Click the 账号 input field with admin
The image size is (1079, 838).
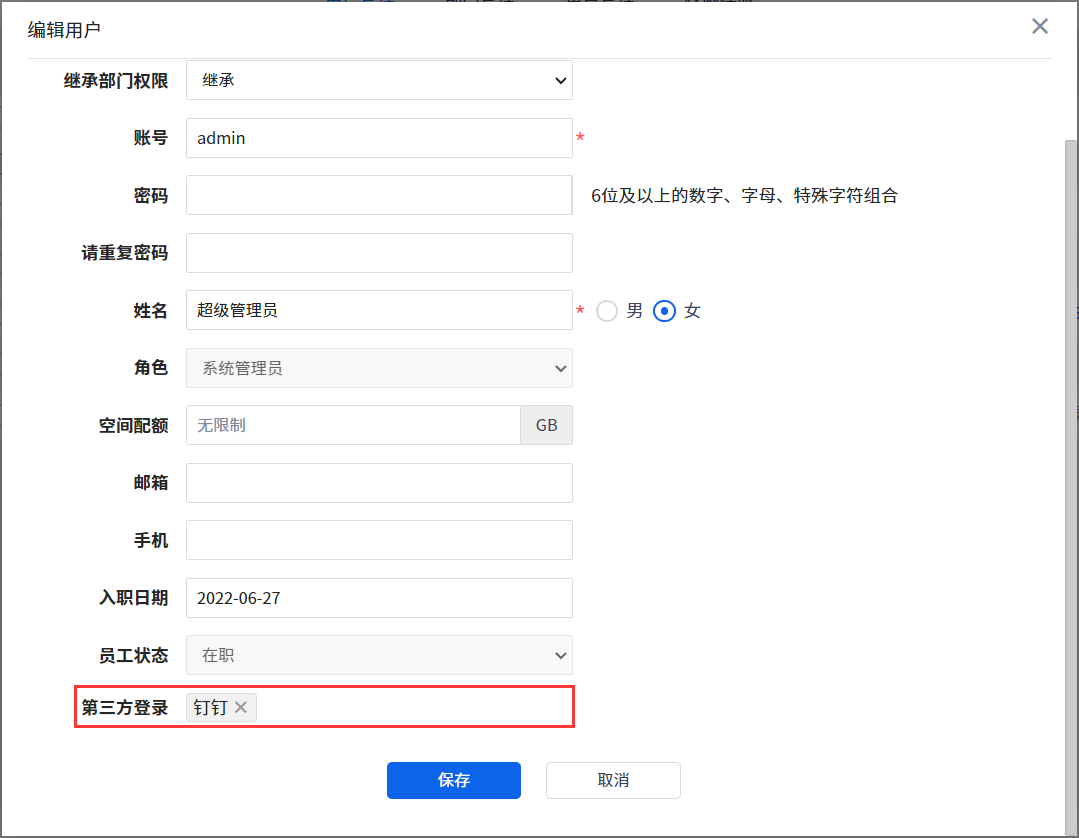tap(379, 138)
